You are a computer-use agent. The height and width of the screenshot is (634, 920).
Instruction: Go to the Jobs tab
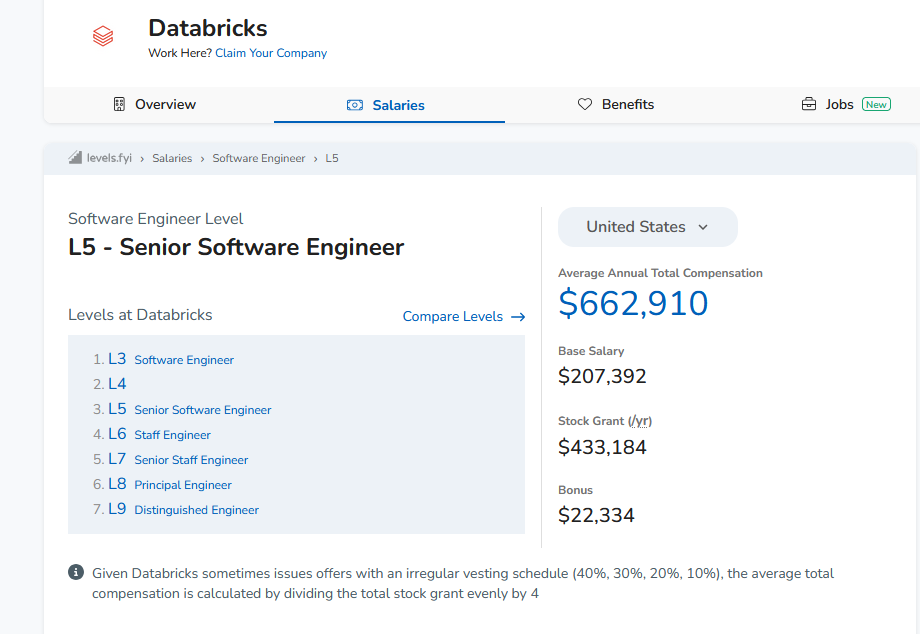[x=839, y=104]
